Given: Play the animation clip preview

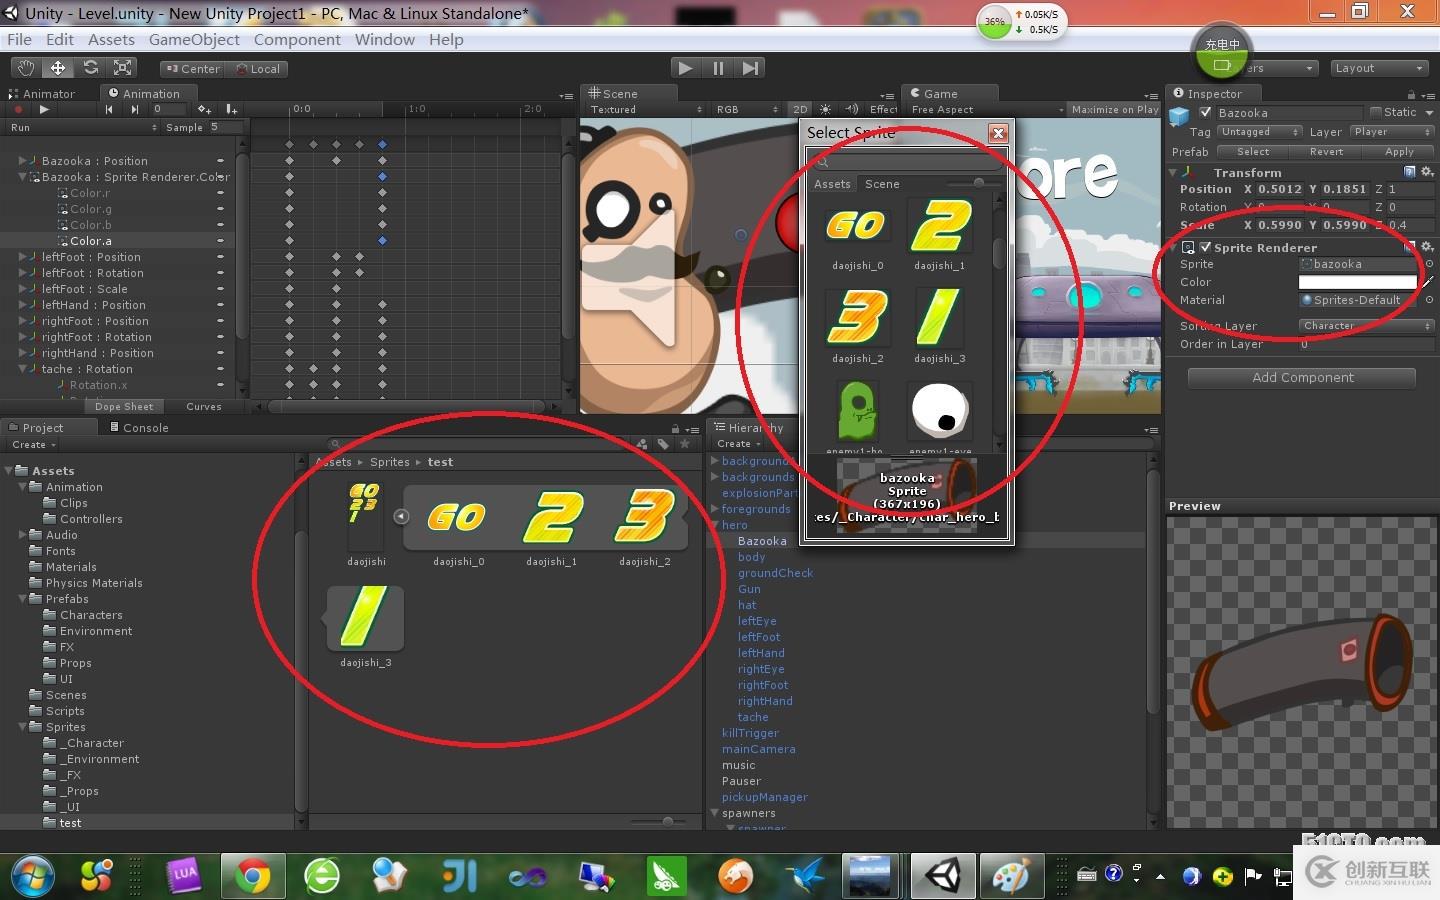Looking at the screenshot, I should pos(44,110).
